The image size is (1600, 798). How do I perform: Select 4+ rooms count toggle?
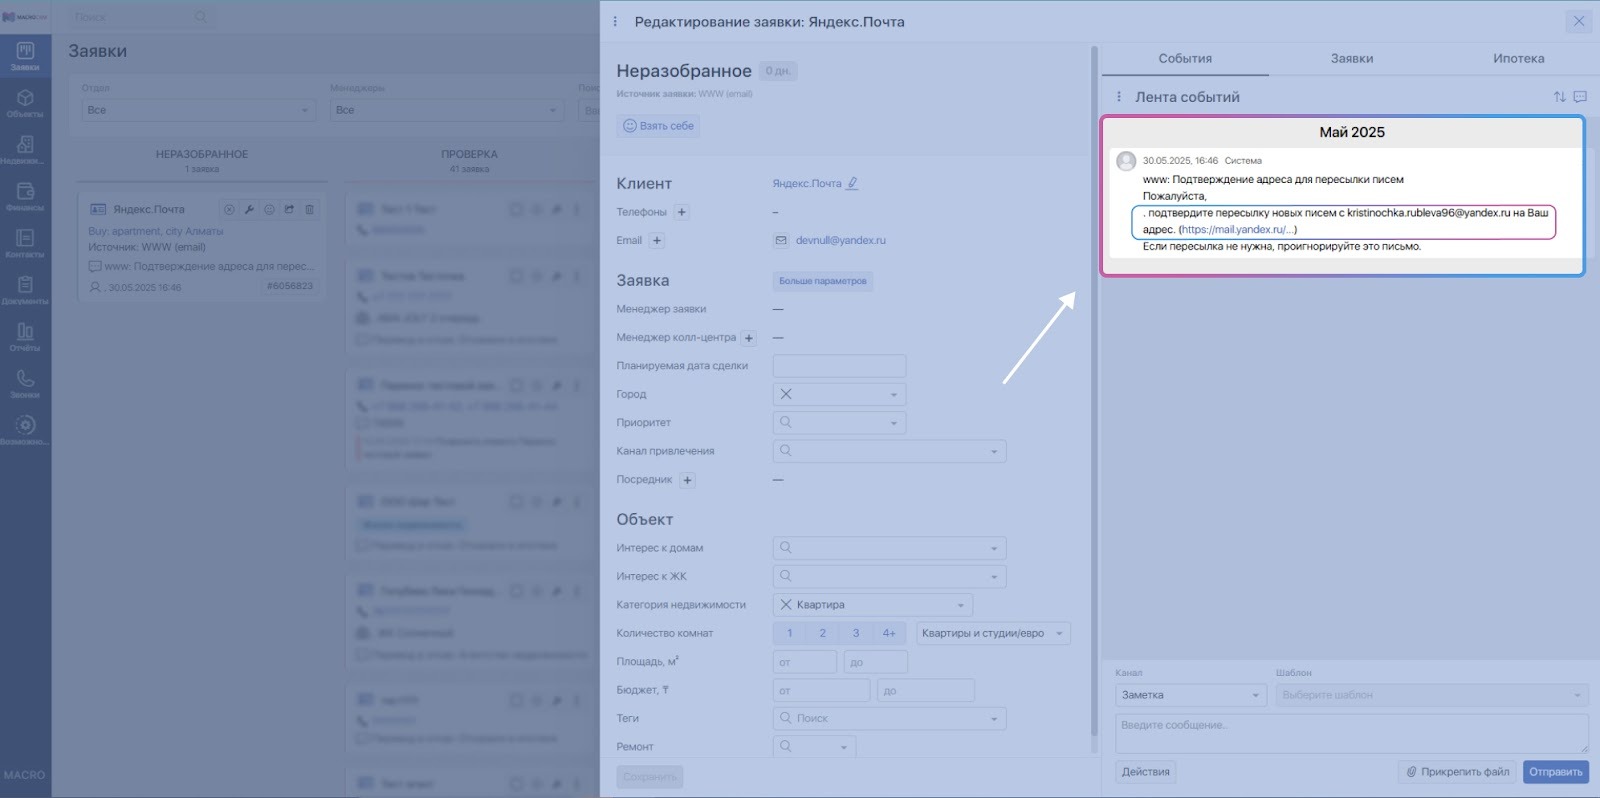tap(889, 633)
